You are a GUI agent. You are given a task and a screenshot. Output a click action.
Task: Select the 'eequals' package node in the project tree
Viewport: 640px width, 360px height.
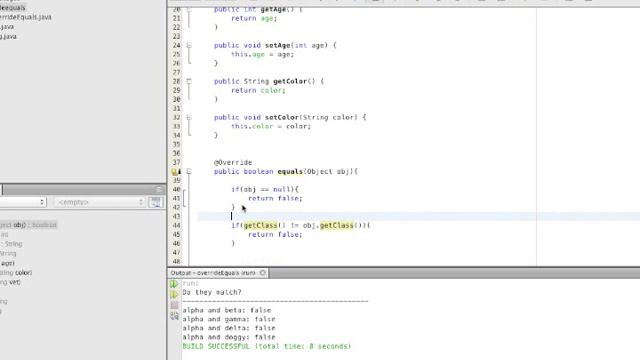(x=13, y=8)
